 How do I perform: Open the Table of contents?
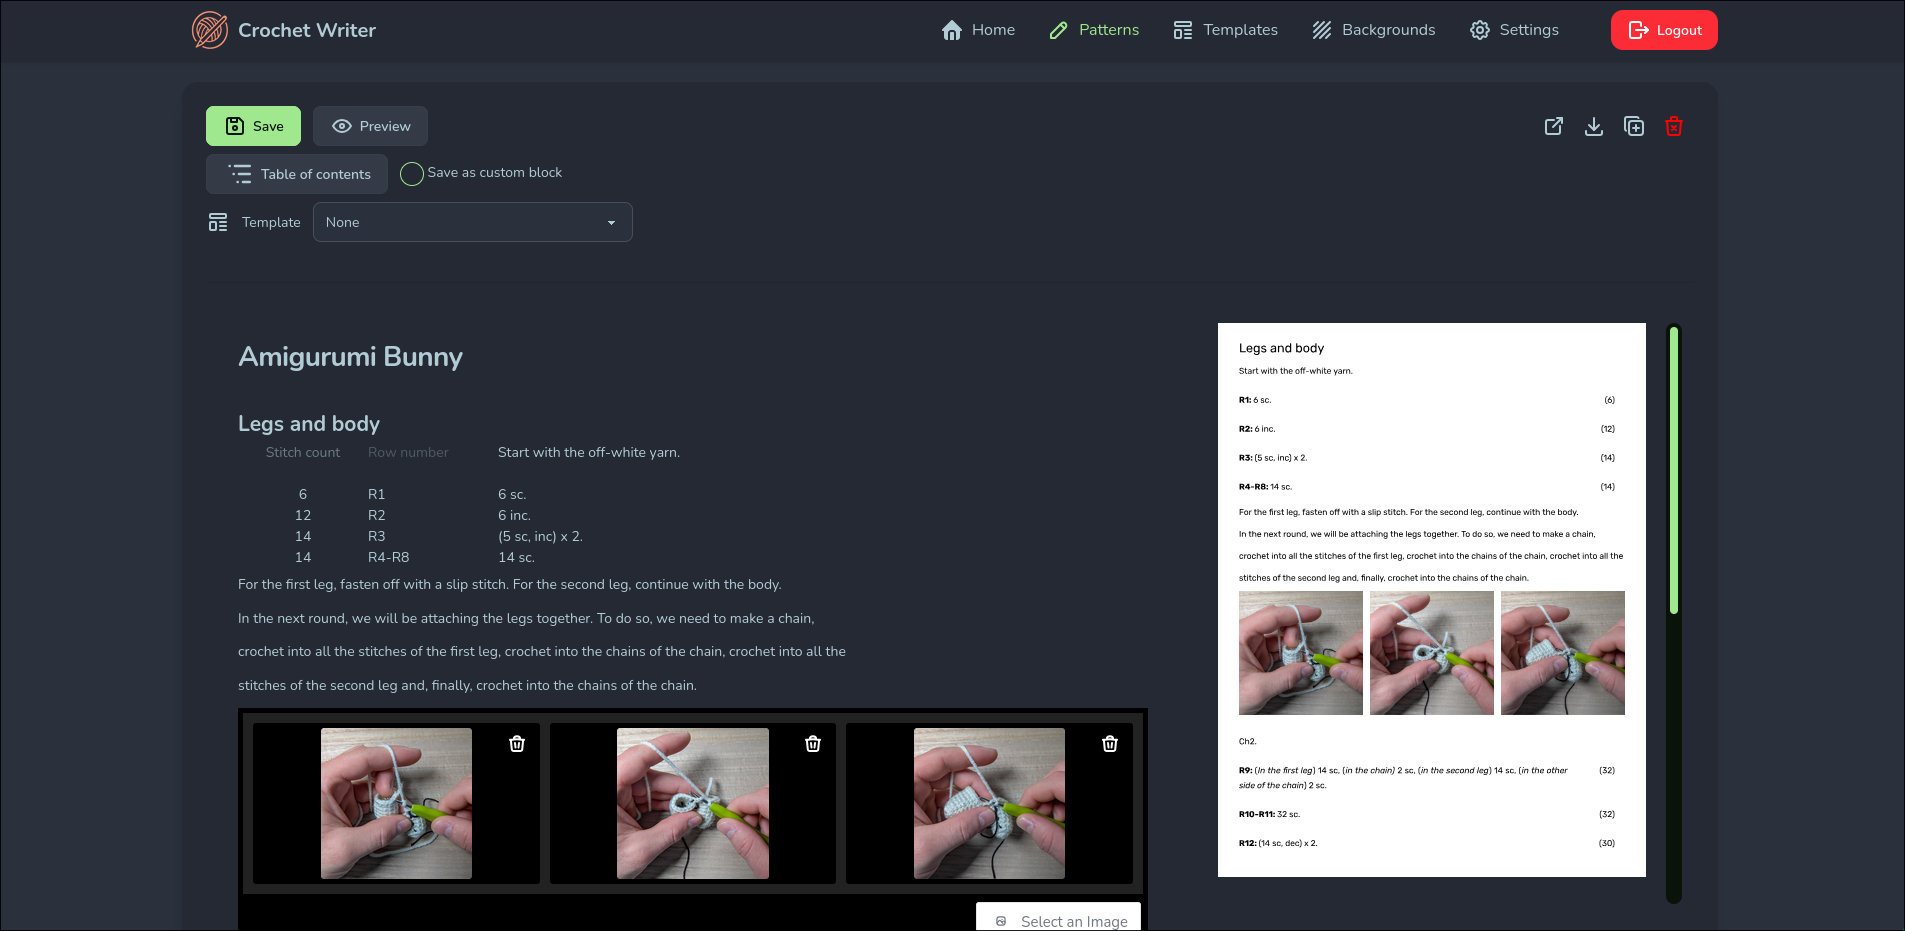coord(297,174)
